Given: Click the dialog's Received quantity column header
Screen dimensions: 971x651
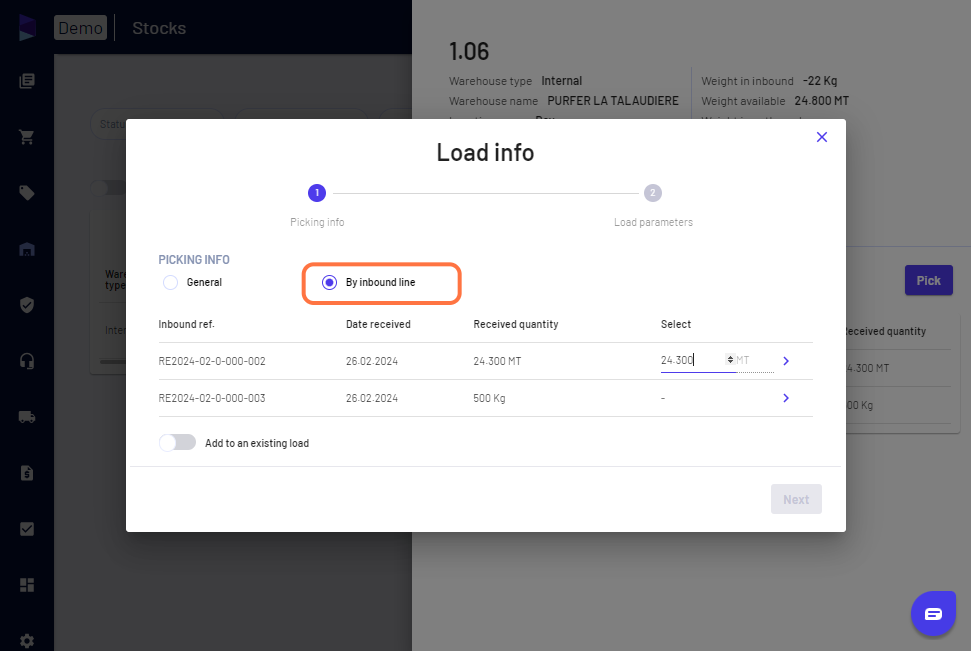Looking at the screenshot, I should click(516, 324).
